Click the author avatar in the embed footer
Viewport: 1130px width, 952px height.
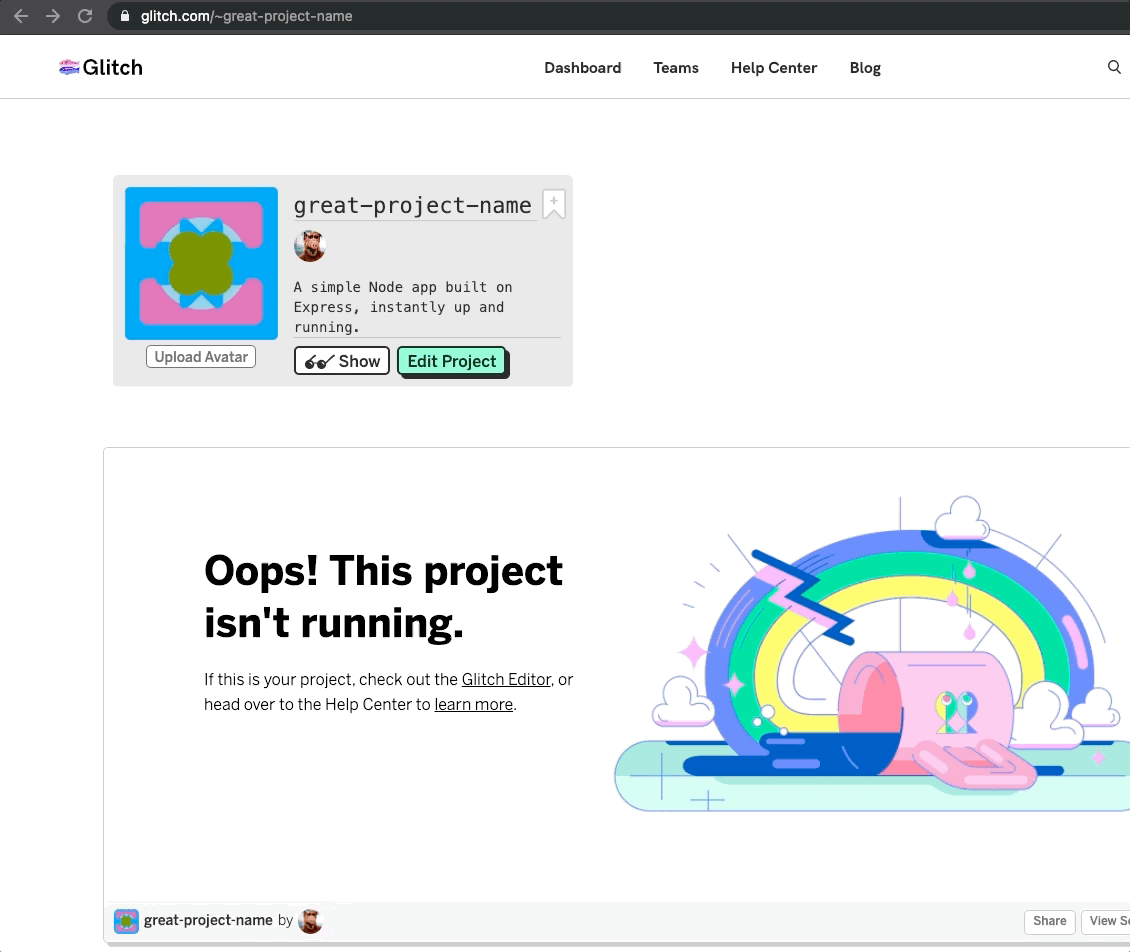coord(310,921)
